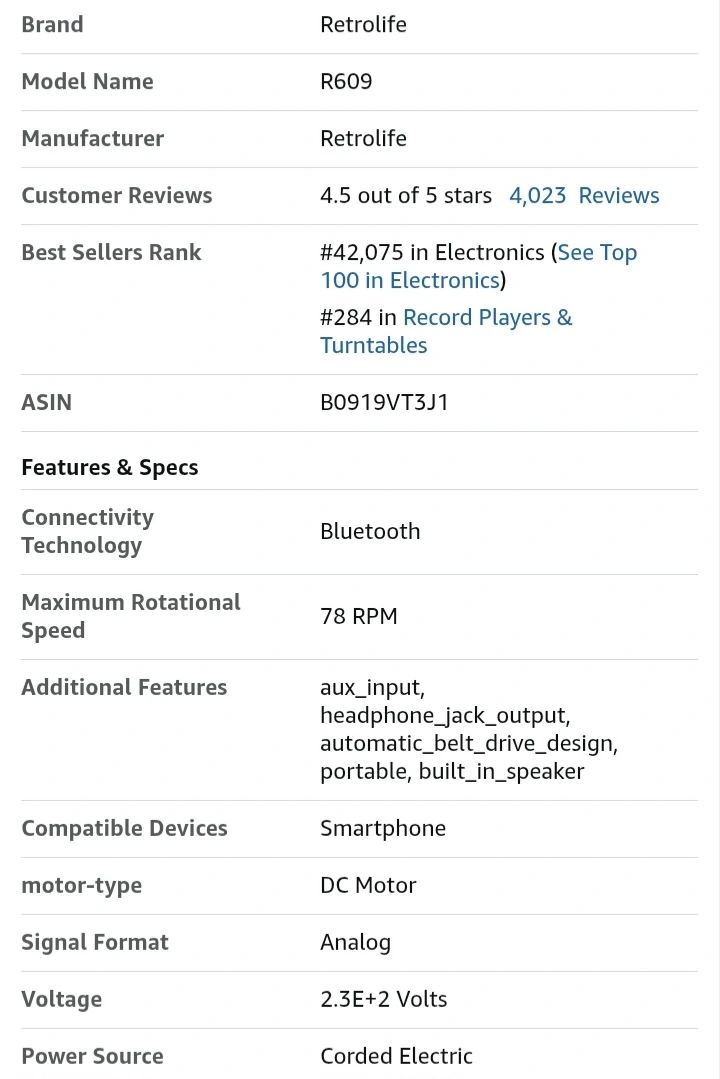Select the 4.5 out of 5 stars text
Screen dimensions: 720x1079
pyautogui.click(x=405, y=195)
